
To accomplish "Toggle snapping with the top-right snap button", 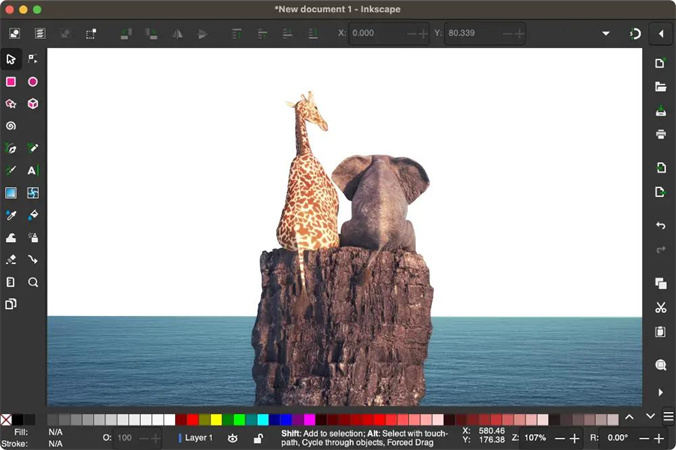I will click(x=635, y=33).
